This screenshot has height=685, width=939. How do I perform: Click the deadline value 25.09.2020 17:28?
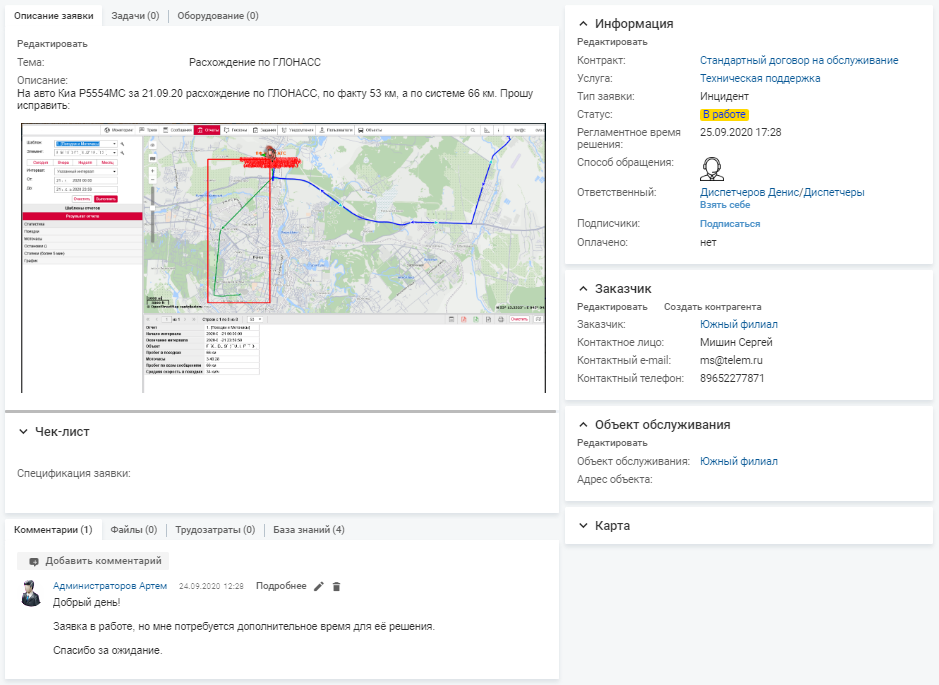[740, 132]
